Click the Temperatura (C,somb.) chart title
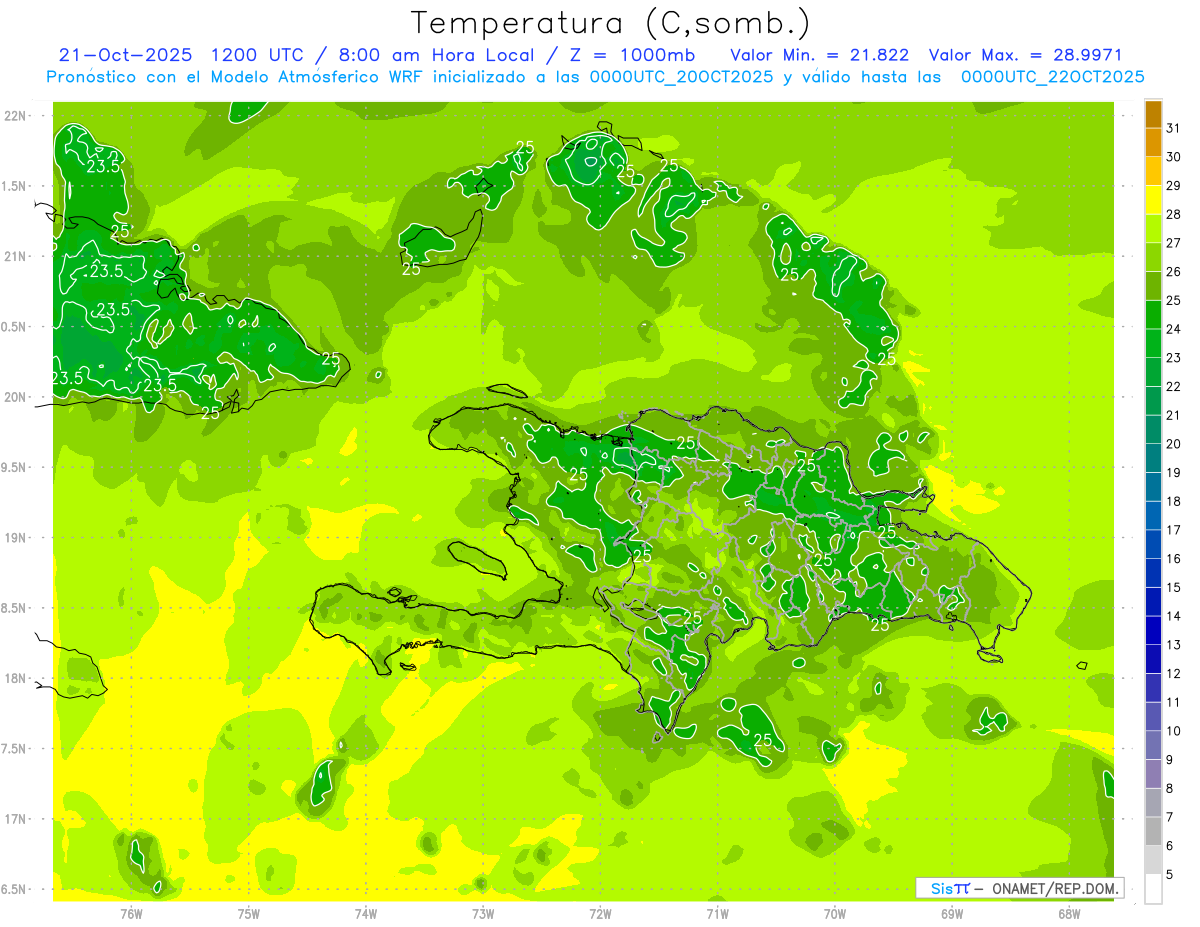 [610, 23]
